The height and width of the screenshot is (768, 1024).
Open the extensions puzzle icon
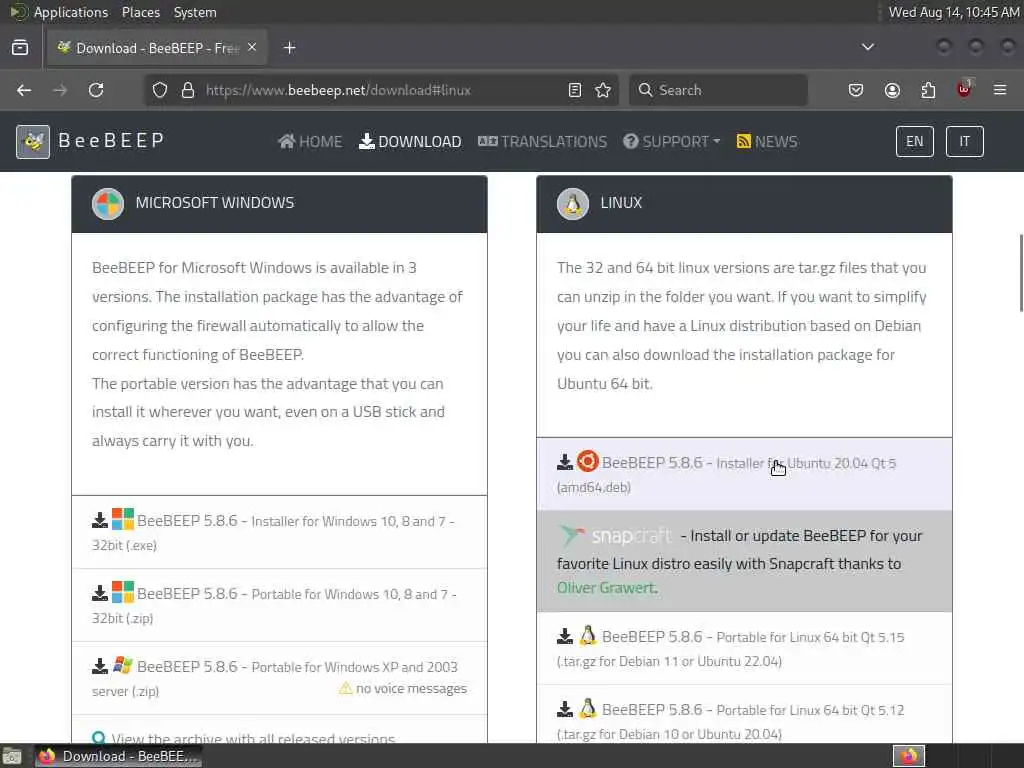point(928,90)
